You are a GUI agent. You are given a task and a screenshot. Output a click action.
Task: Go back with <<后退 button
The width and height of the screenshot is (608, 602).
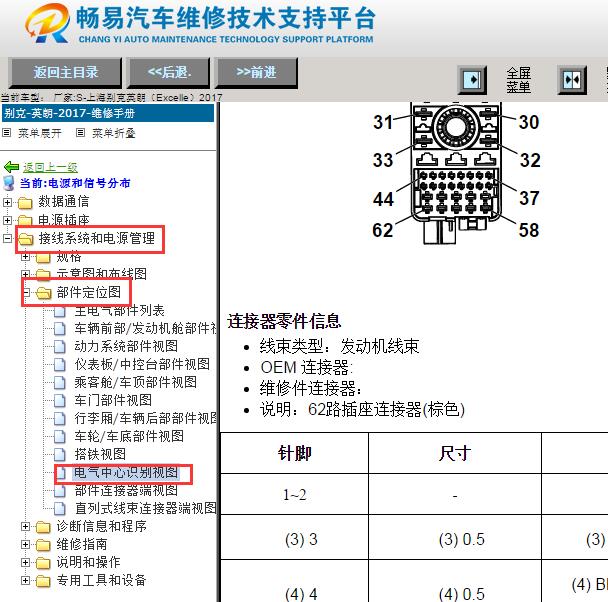coord(169,72)
